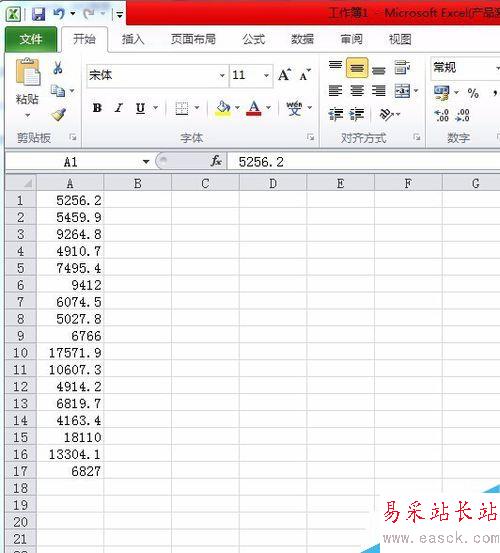The width and height of the screenshot is (500, 553).
Task: Click the Copy icon
Action: tap(58, 91)
